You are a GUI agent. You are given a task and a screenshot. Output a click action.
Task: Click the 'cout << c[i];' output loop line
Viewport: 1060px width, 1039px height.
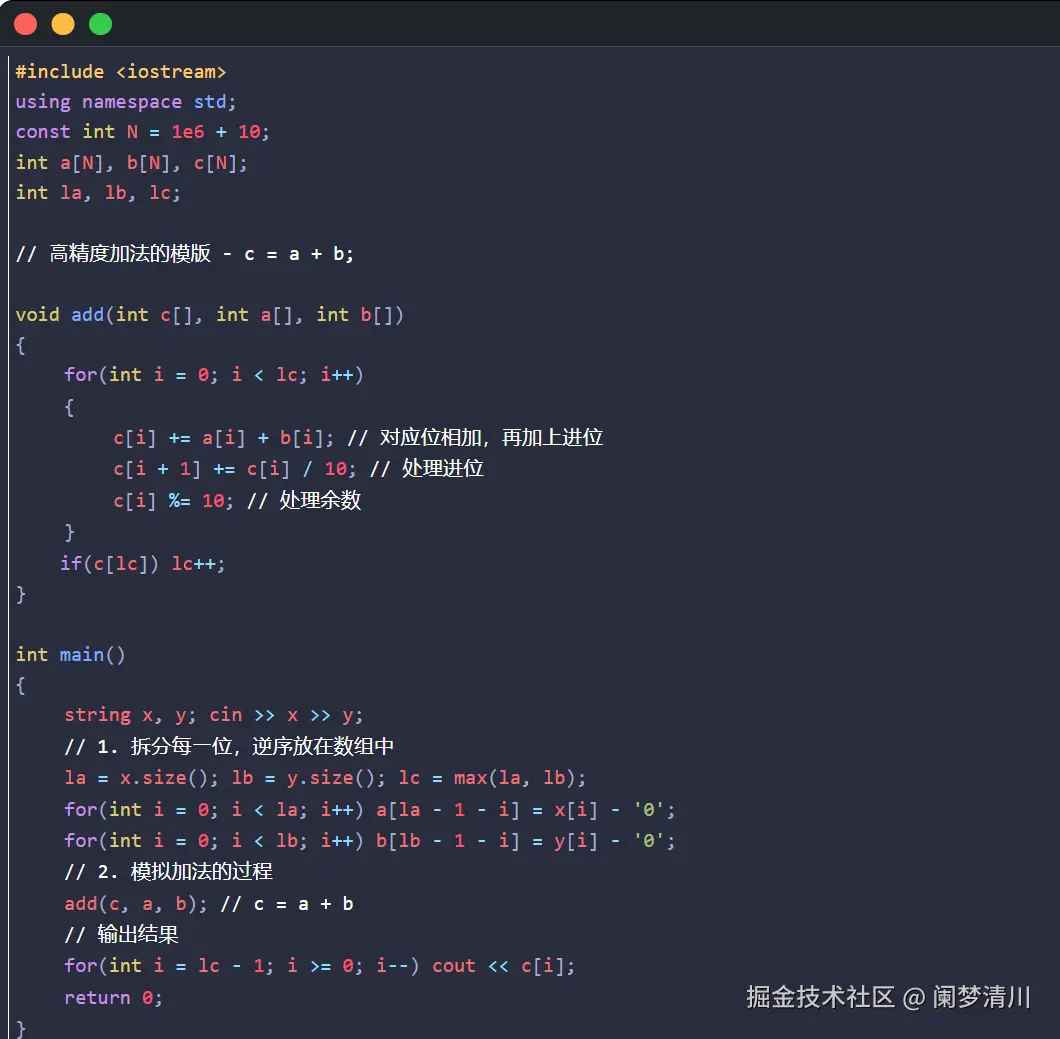click(320, 966)
